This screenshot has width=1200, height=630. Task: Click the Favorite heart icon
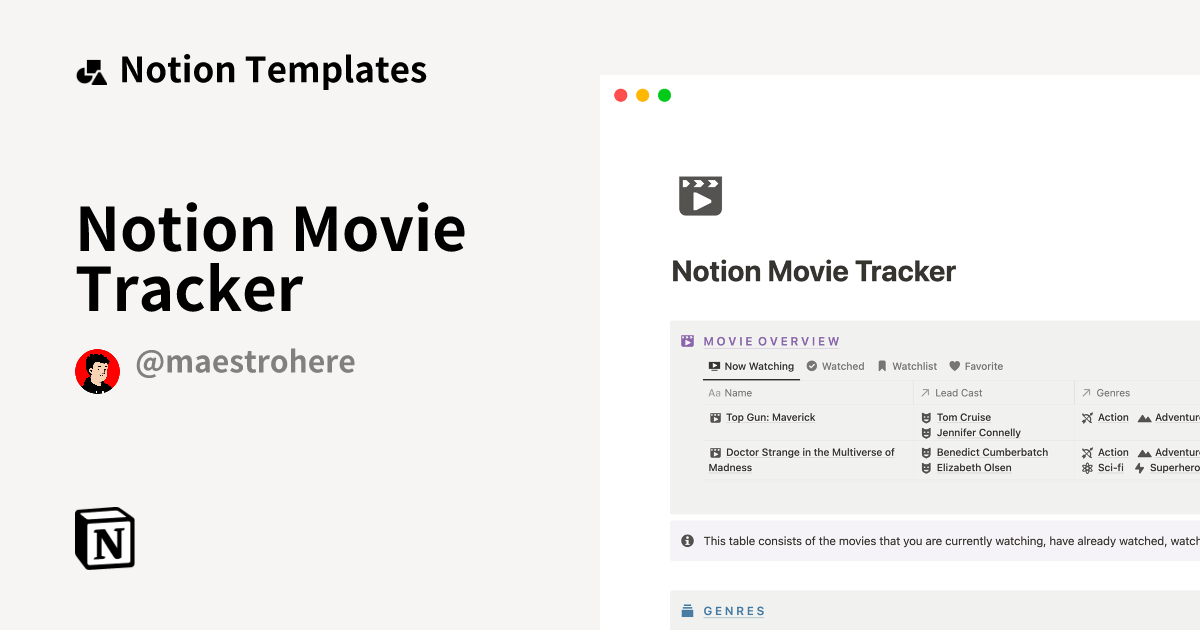pyautogui.click(x=955, y=366)
